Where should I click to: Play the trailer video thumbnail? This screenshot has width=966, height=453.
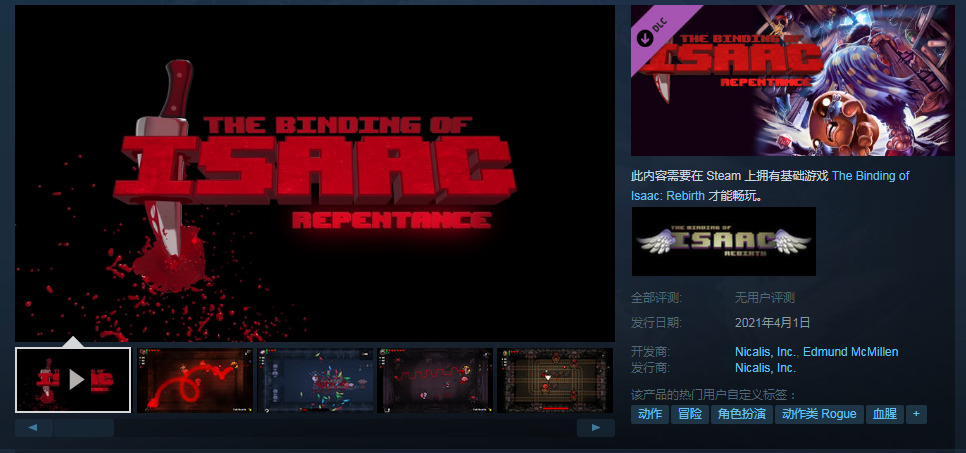pos(73,380)
